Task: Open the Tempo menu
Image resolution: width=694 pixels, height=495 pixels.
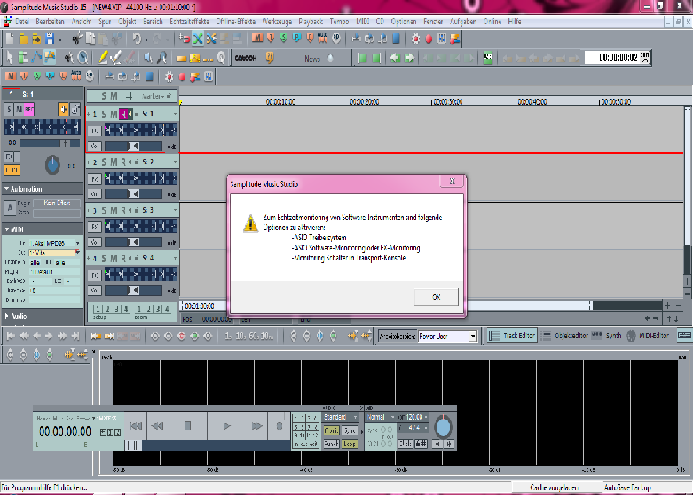Action: tap(339, 21)
